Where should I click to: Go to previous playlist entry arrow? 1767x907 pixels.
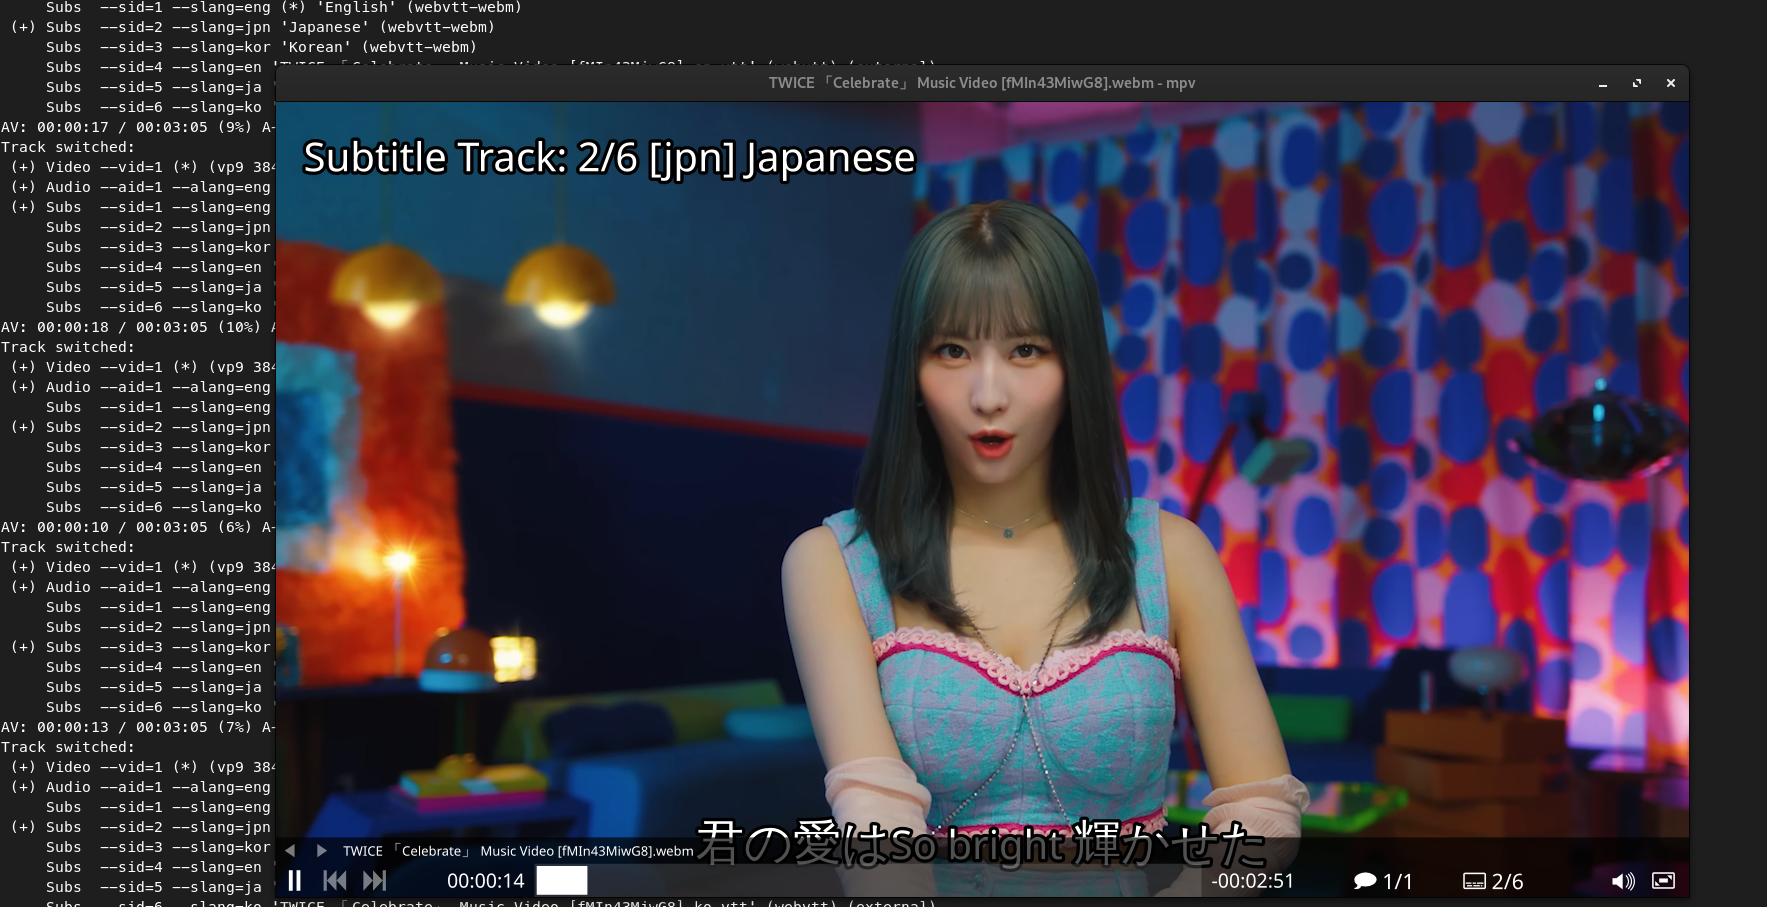tap(290, 850)
